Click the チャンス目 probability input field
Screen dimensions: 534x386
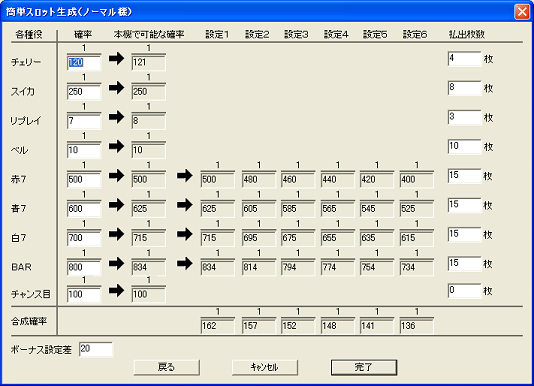[84, 294]
